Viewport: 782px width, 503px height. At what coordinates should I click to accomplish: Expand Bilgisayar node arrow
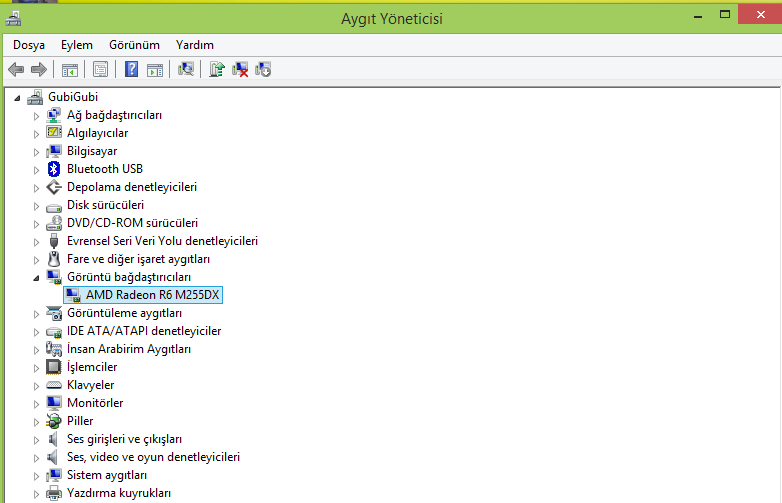pyautogui.click(x=36, y=152)
